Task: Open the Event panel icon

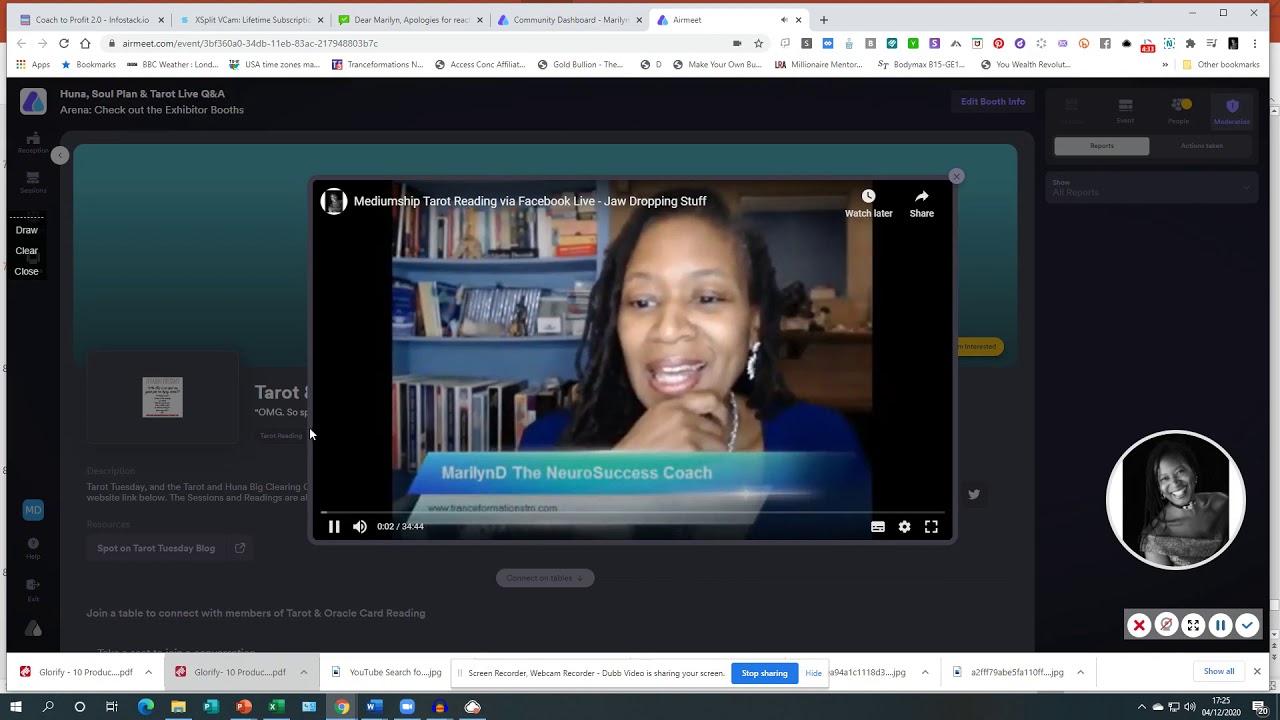Action: point(1125,111)
